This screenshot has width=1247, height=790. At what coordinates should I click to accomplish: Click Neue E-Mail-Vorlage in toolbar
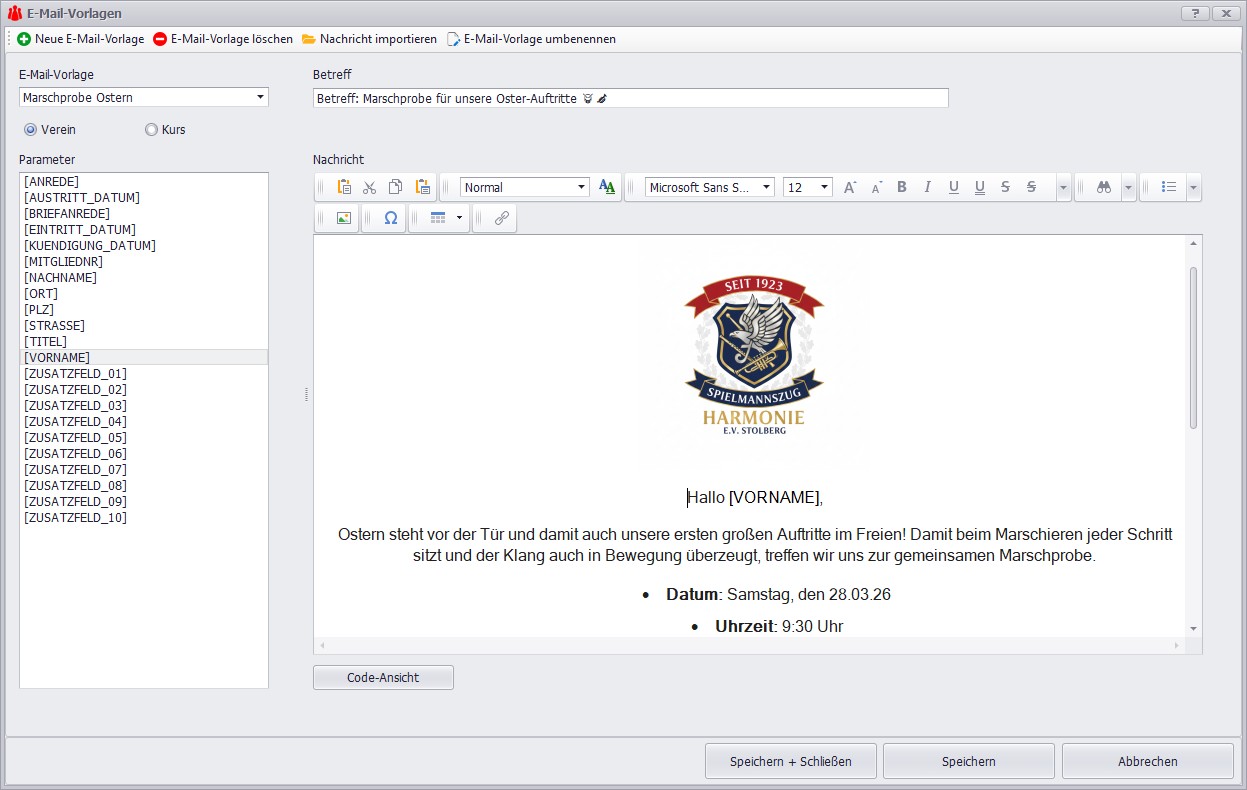pos(80,39)
